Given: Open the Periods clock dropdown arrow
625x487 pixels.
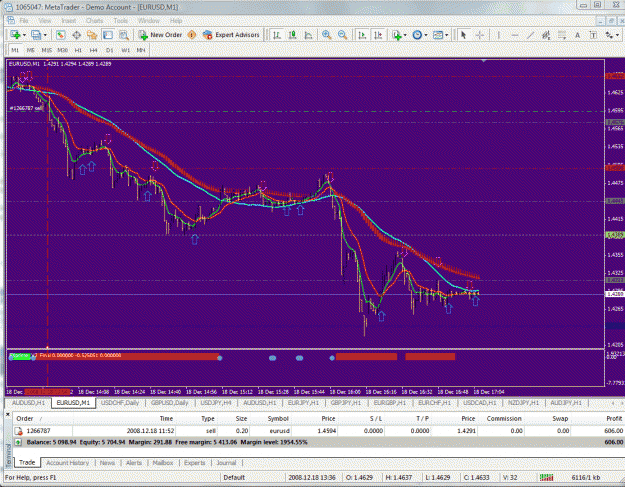Looking at the screenshot, I should click(426, 35).
